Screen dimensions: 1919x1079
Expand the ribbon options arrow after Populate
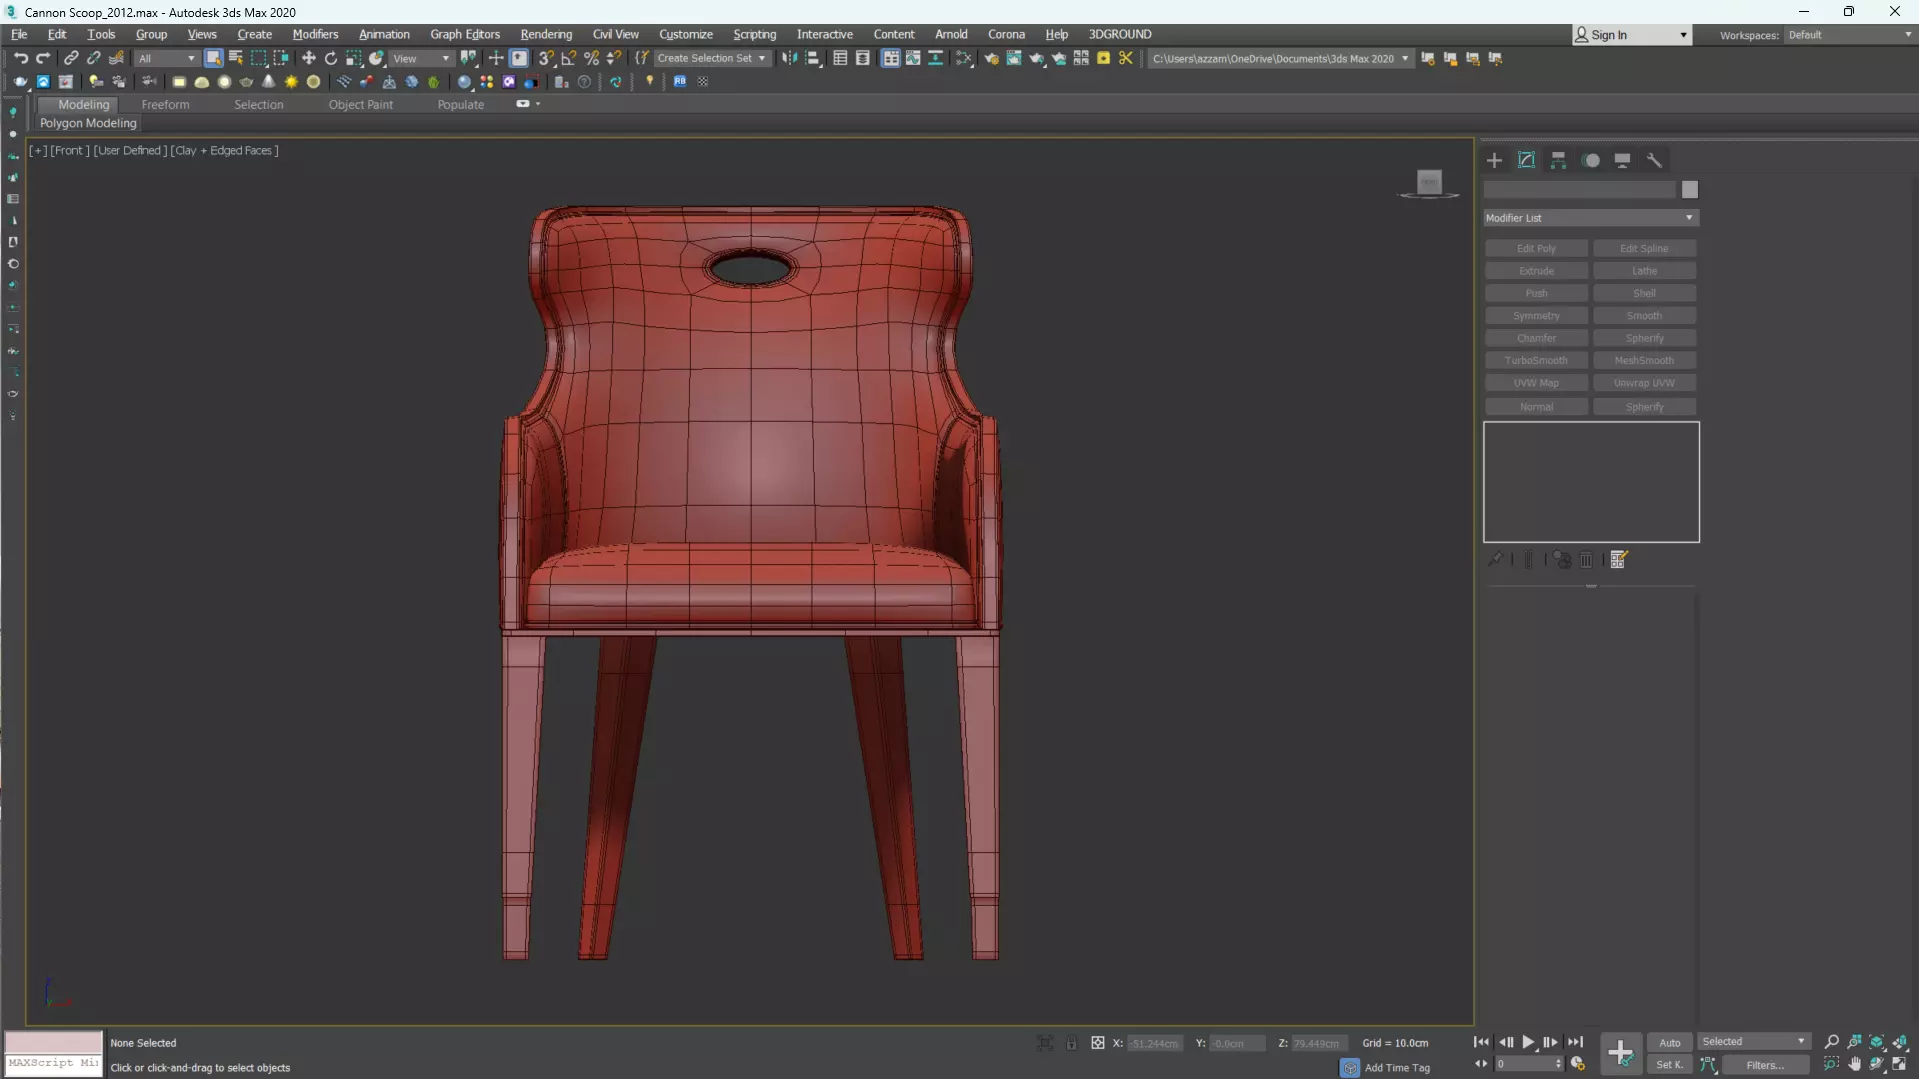point(538,104)
